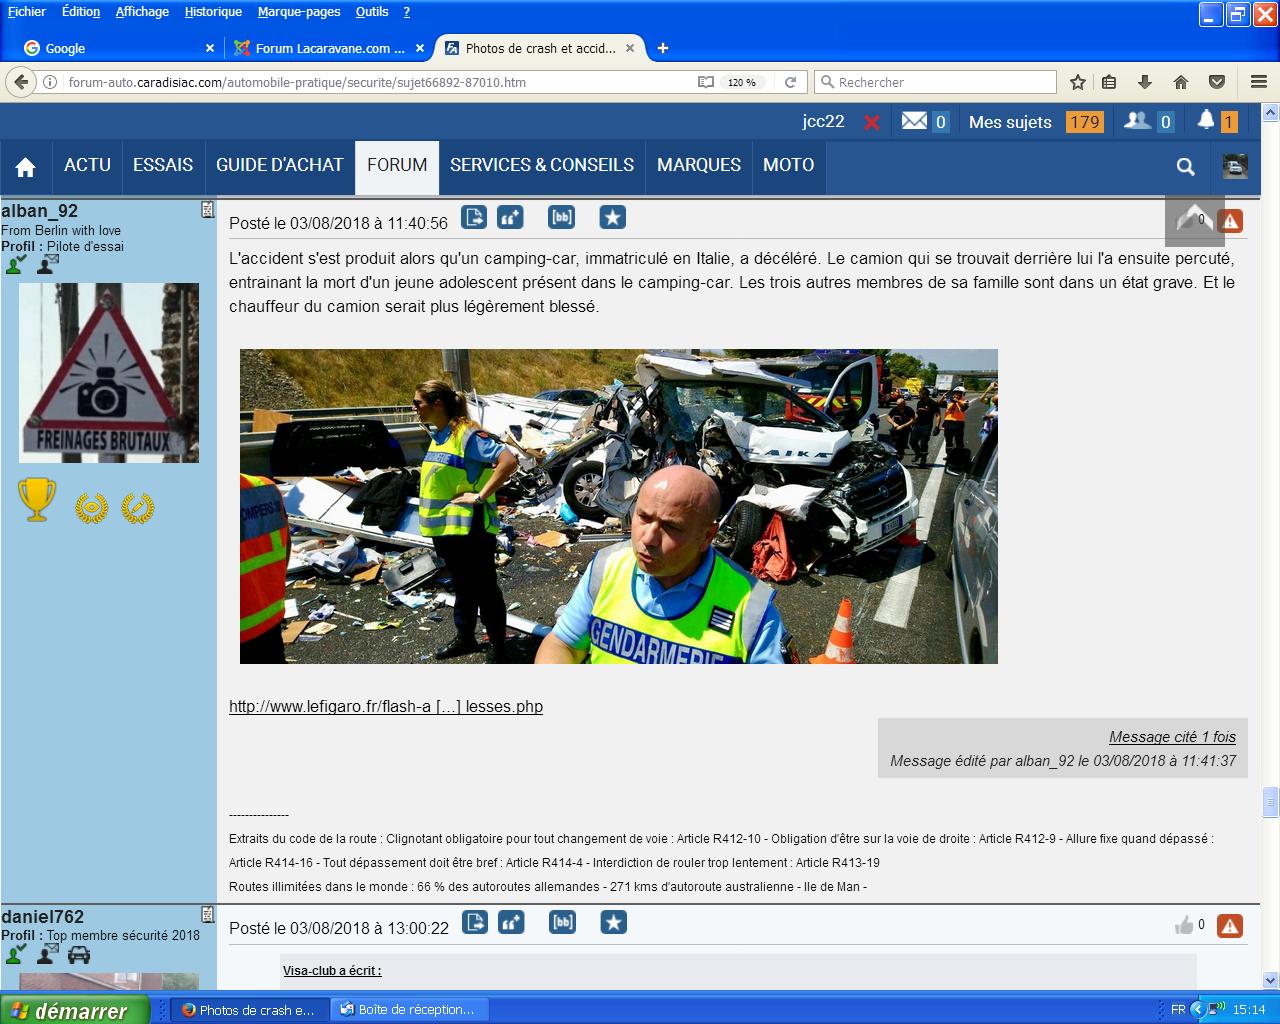The height and width of the screenshot is (1024, 1280).
Task: Bookmark this page with Firefox star icon
Action: click(1078, 82)
